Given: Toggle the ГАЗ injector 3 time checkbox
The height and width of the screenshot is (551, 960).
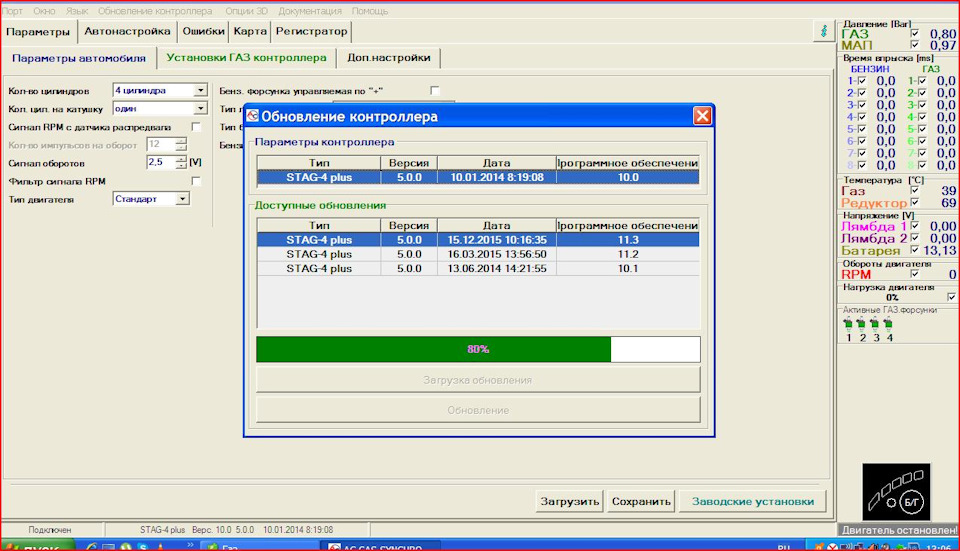Looking at the screenshot, I should point(922,105).
